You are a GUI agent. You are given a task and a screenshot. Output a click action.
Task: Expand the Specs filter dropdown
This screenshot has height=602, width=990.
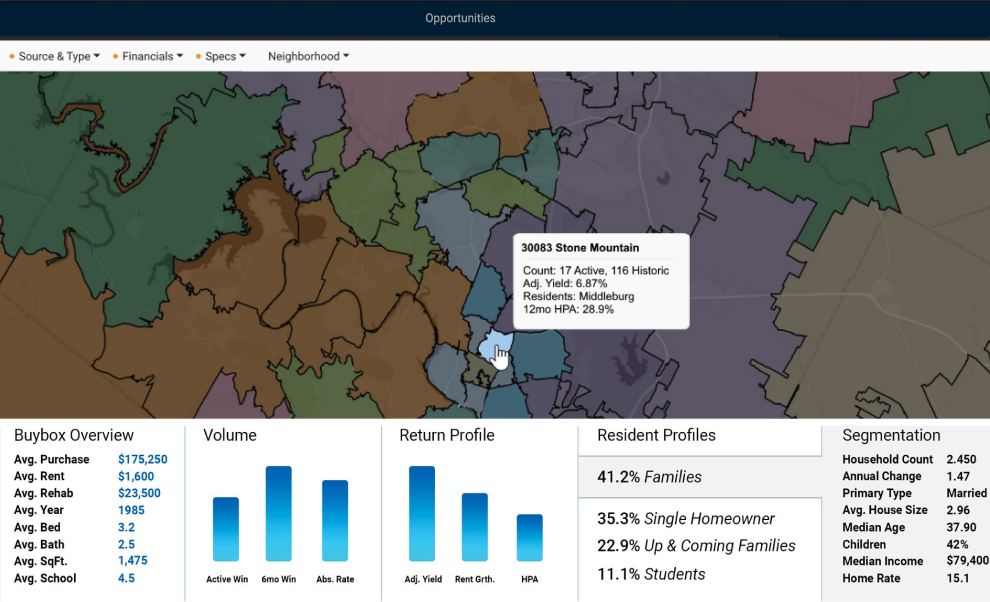click(x=221, y=56)
